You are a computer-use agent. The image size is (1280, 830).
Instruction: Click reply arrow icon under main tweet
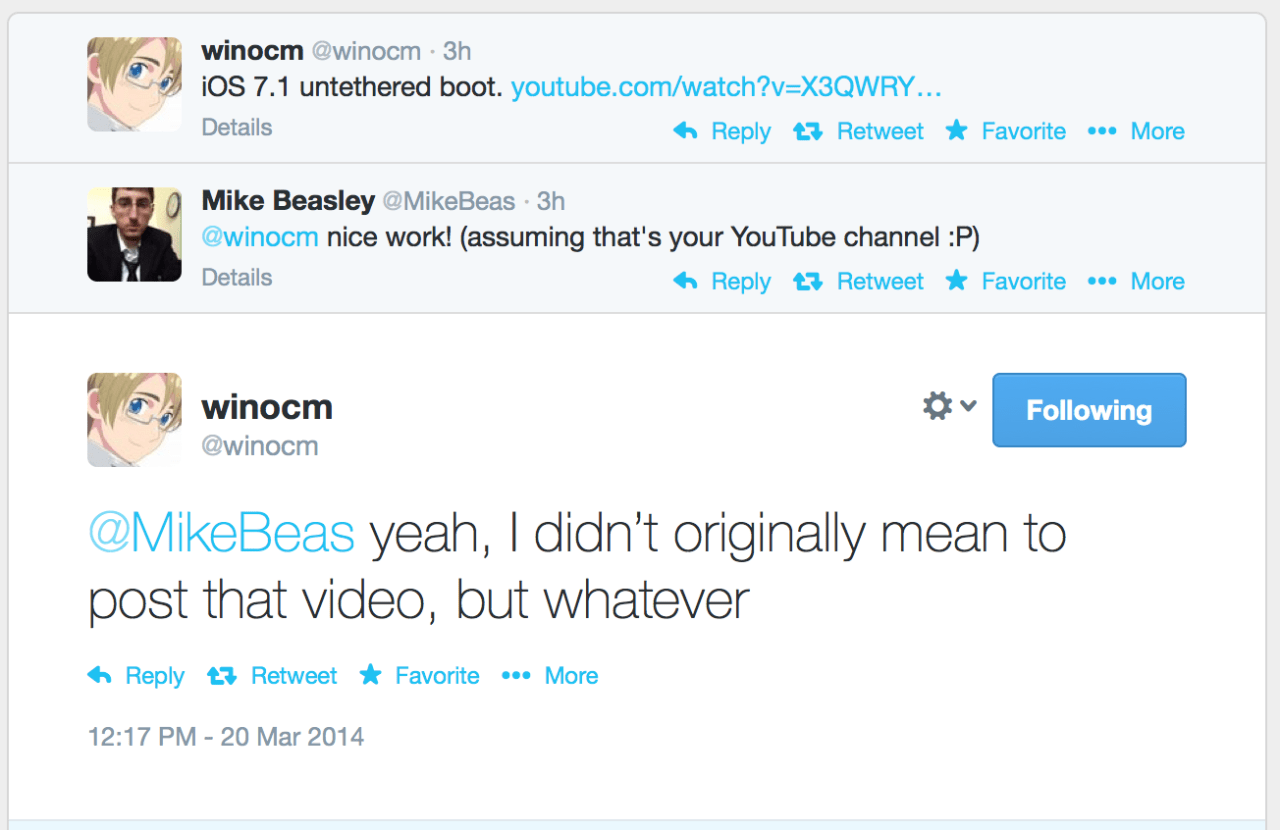100,676
